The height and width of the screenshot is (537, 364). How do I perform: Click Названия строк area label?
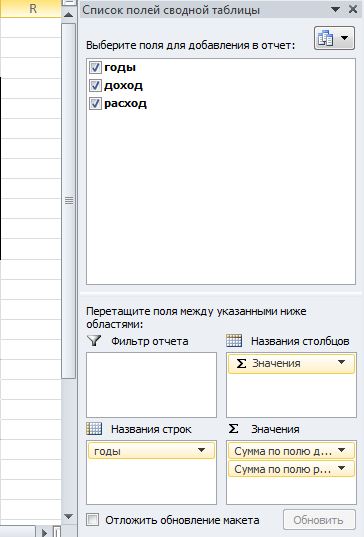tap(151, 429)
